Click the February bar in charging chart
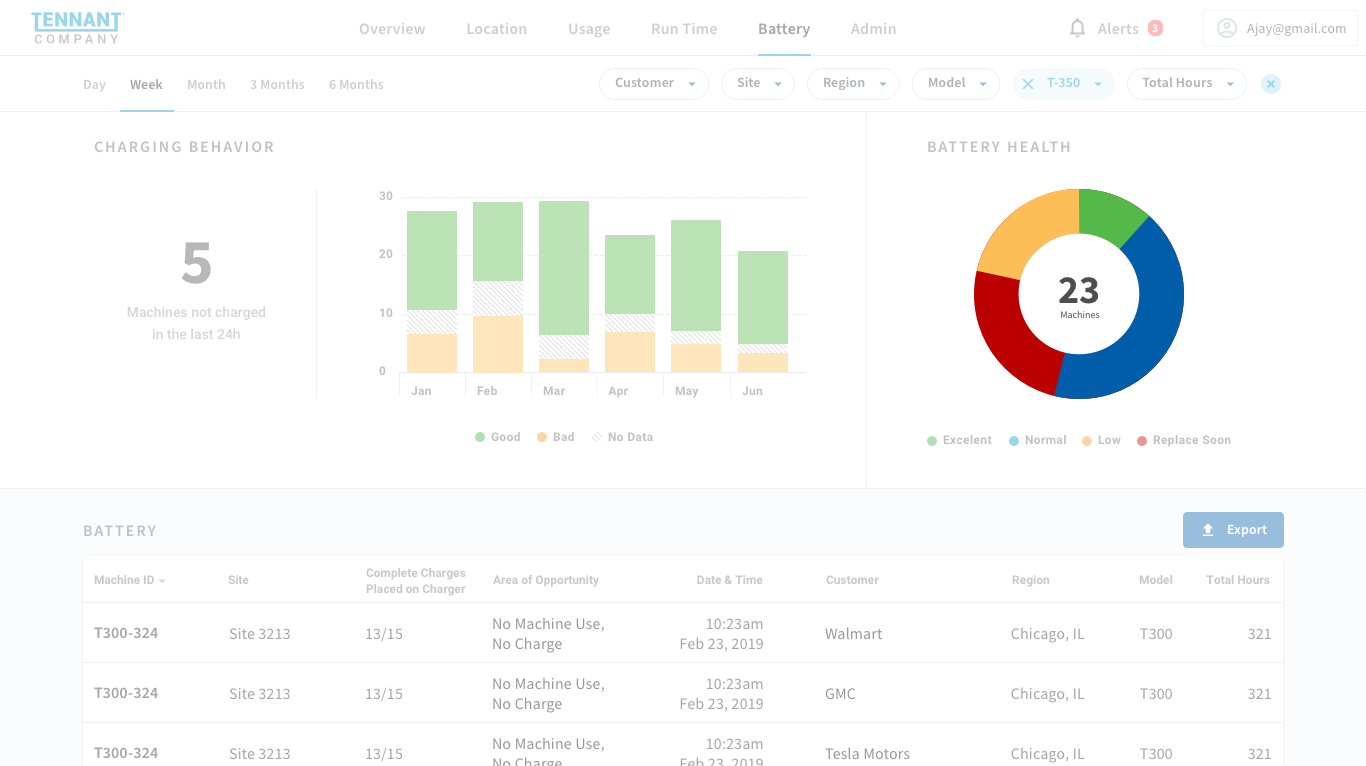The image size is (1366, 766). click(x=498, y=288)
